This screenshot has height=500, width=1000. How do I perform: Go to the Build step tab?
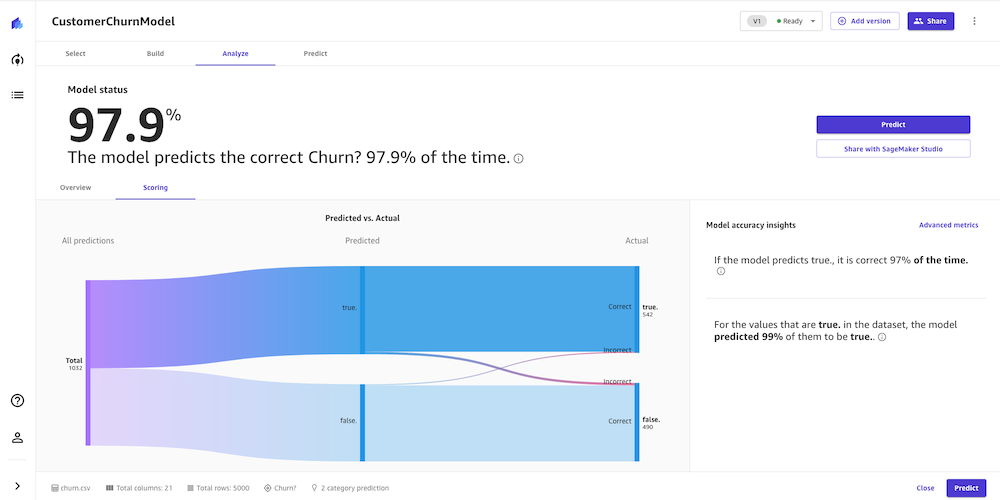[x=155, y=53]
